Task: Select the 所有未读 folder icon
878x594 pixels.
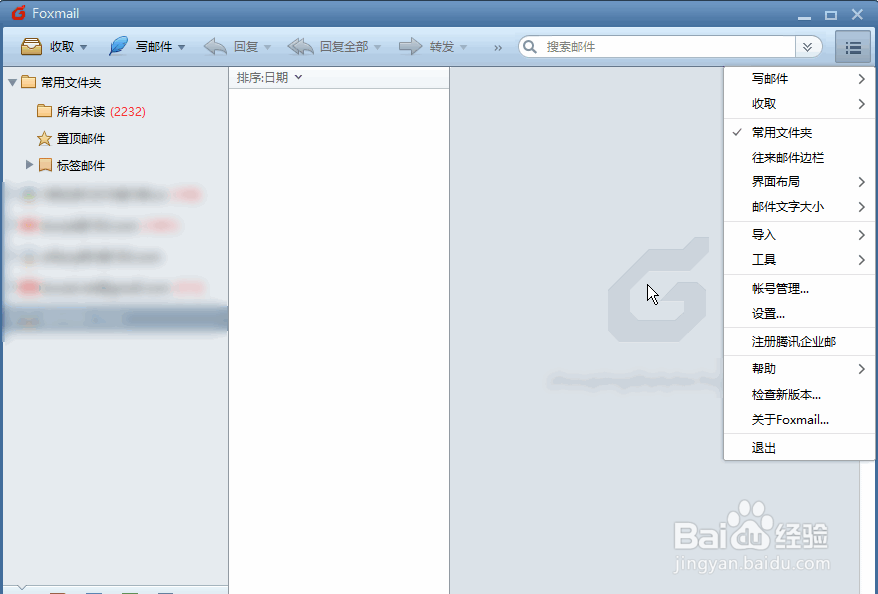Action: (x=44, y=111)
